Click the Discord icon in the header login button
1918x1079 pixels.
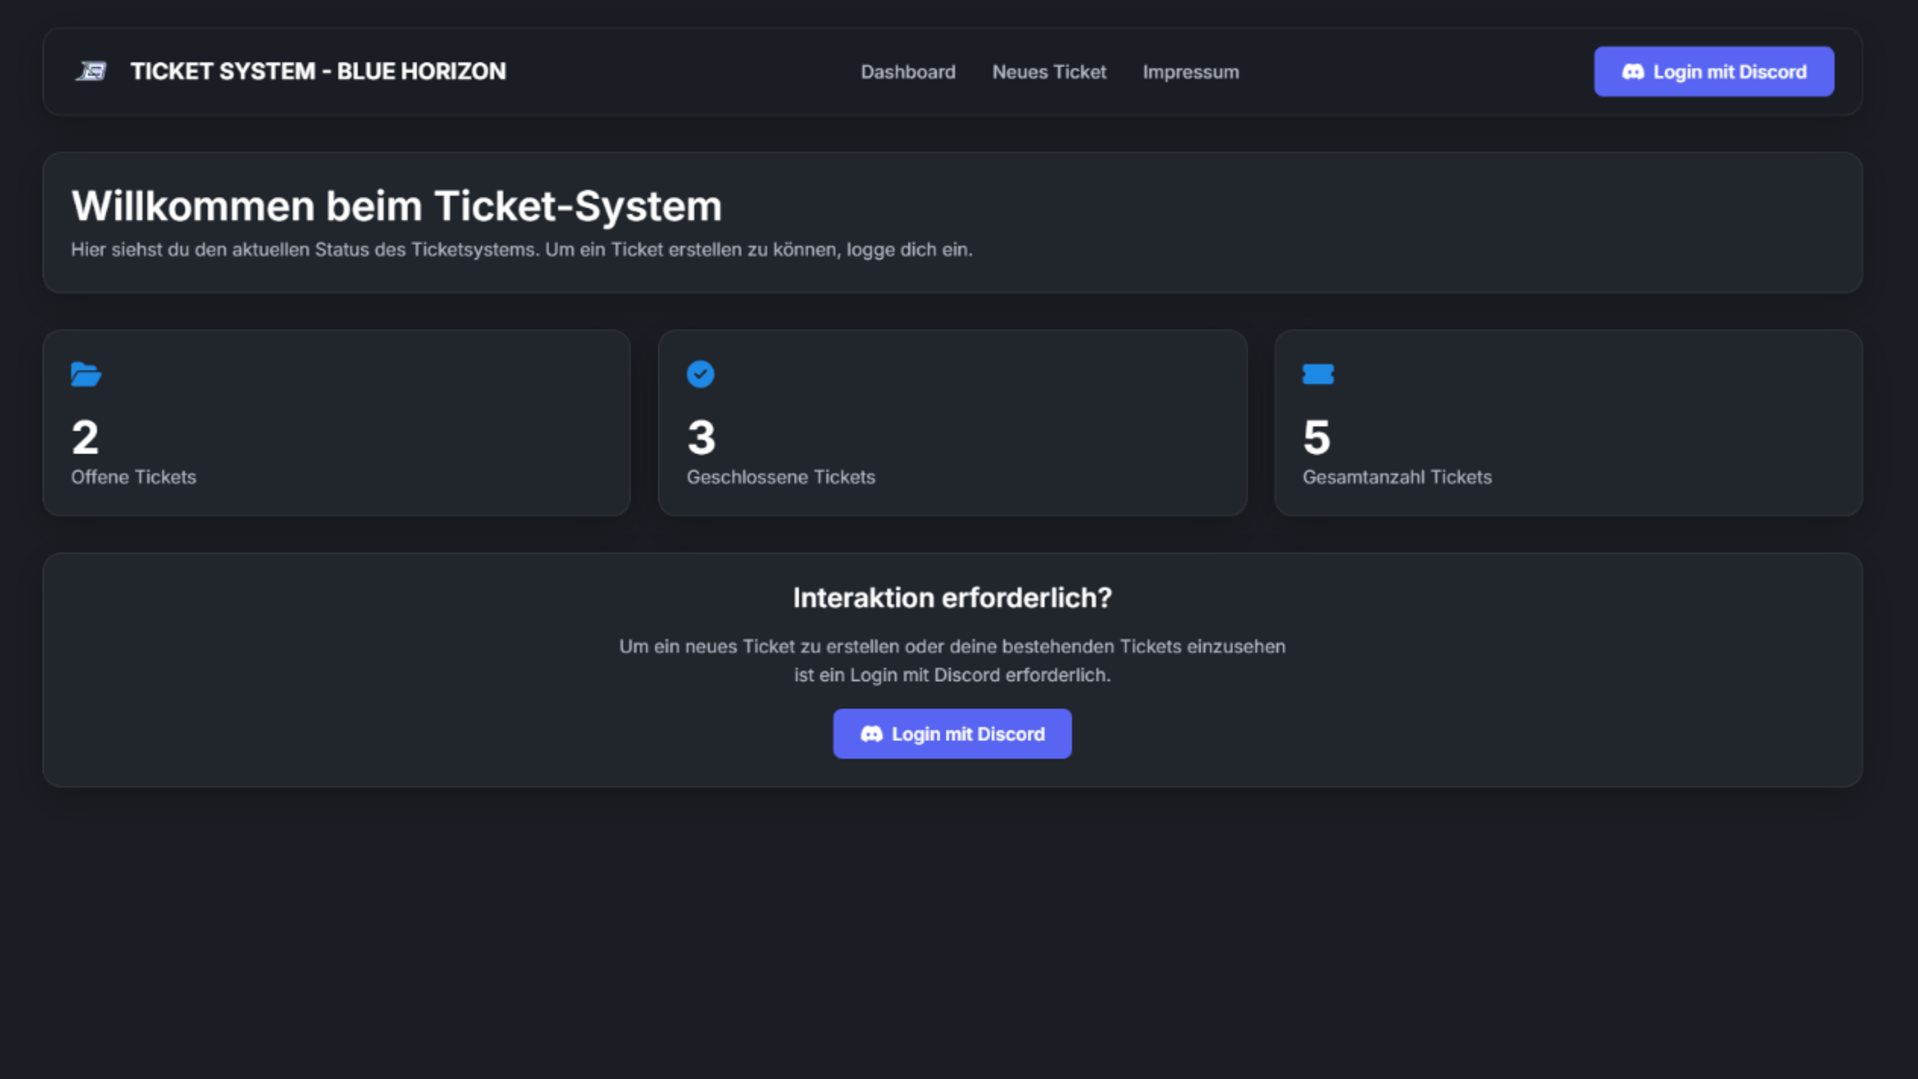point(1632,72)
